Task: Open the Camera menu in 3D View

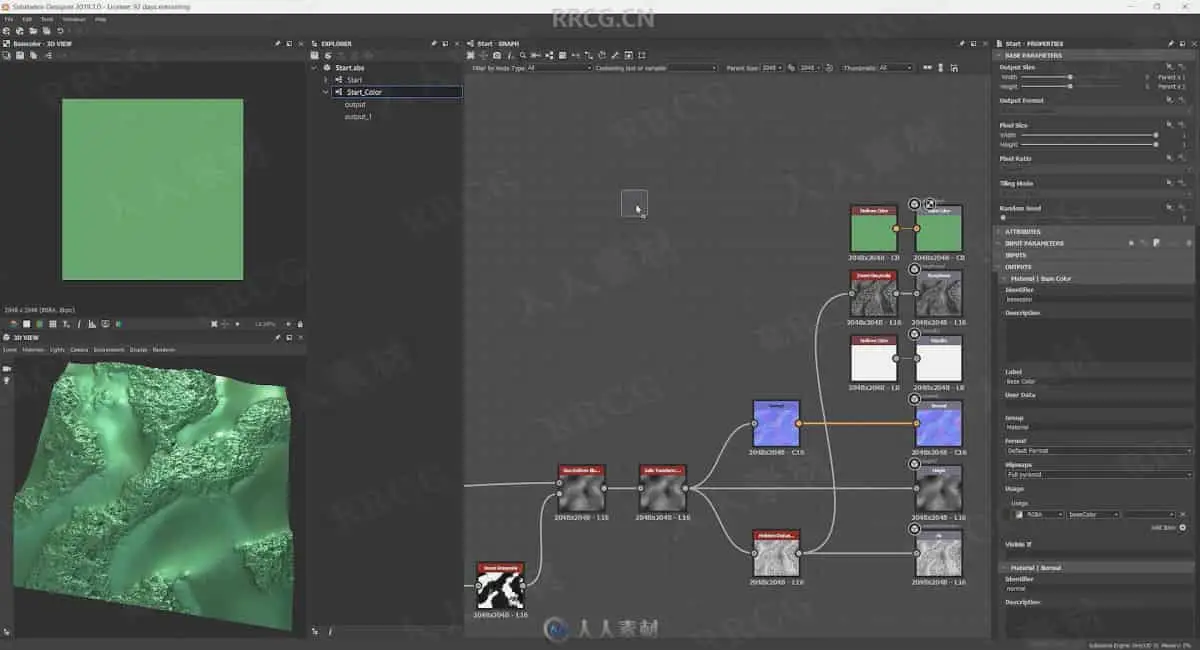Action: pos(79,350)
